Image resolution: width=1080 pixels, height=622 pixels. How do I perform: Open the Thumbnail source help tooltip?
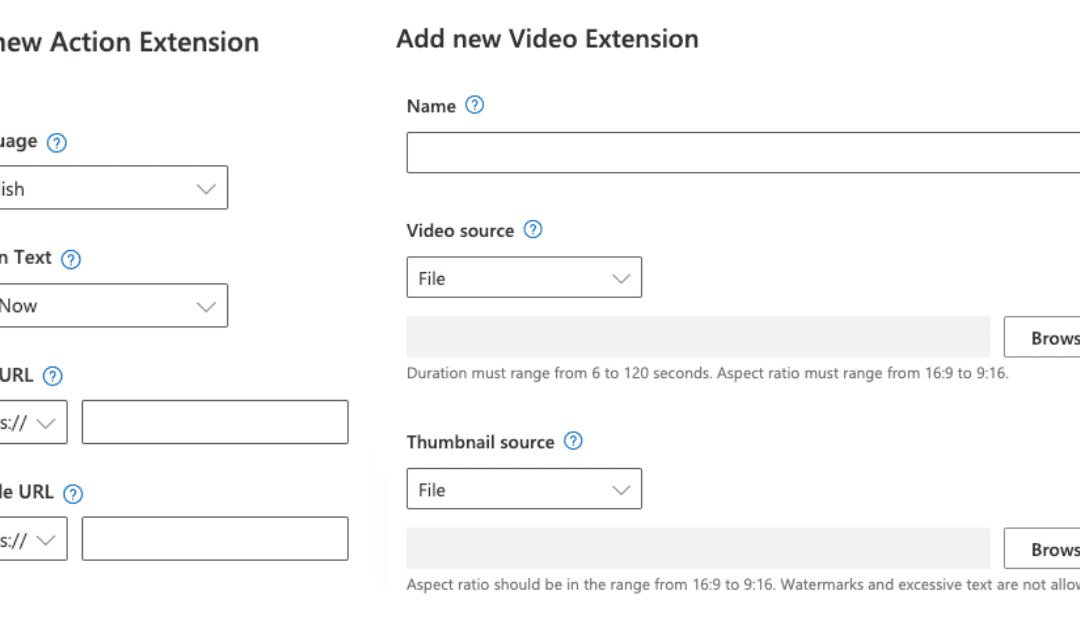[x=572, y=441]
